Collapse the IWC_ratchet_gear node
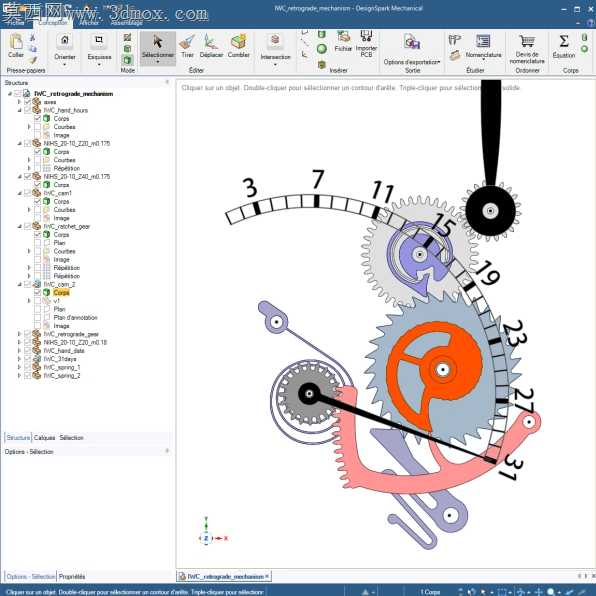The height and width of the screenshot is (596, 596). 19,227
